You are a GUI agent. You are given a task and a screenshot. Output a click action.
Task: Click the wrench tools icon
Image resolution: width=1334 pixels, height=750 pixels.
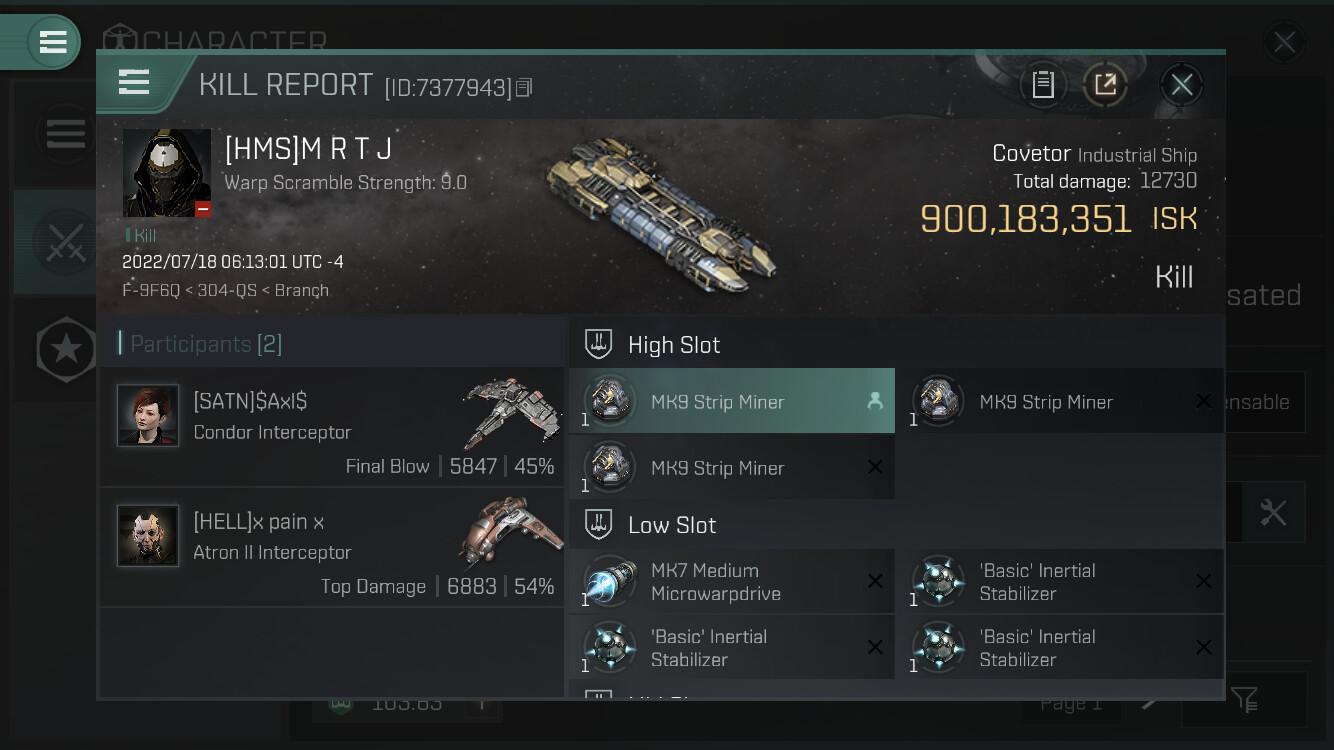point(1273,513)
